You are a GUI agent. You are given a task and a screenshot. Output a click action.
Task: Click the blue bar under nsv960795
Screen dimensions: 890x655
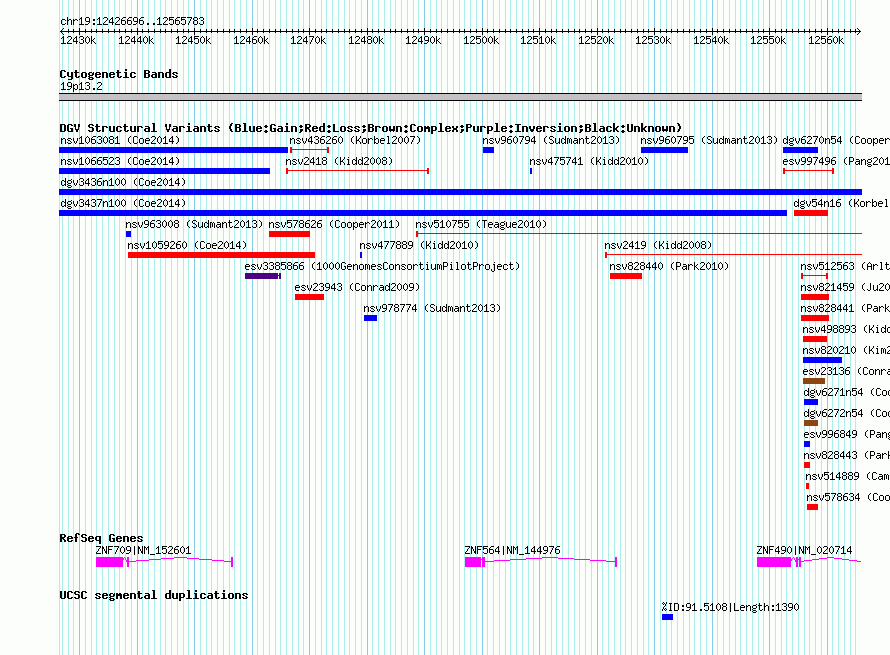pyautogui.click(x=664, y=150)
